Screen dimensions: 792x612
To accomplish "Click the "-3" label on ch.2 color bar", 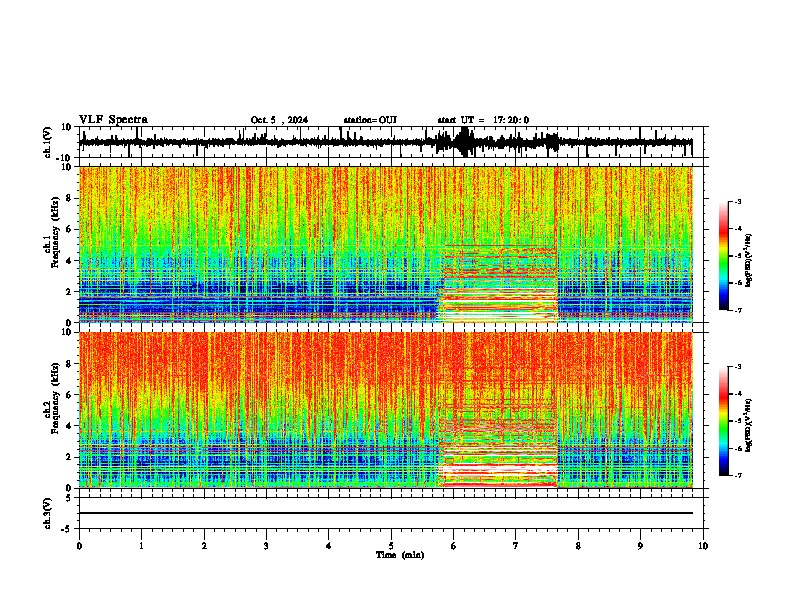I will tap(737, 367).
